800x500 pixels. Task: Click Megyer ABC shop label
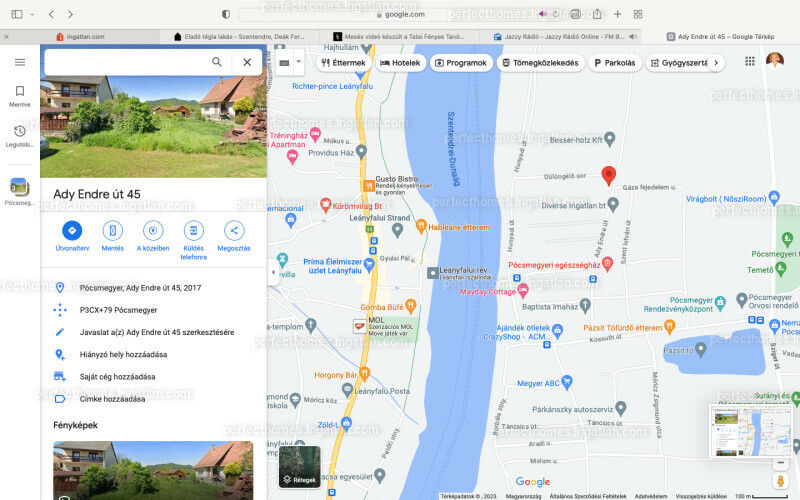point(538,383)
